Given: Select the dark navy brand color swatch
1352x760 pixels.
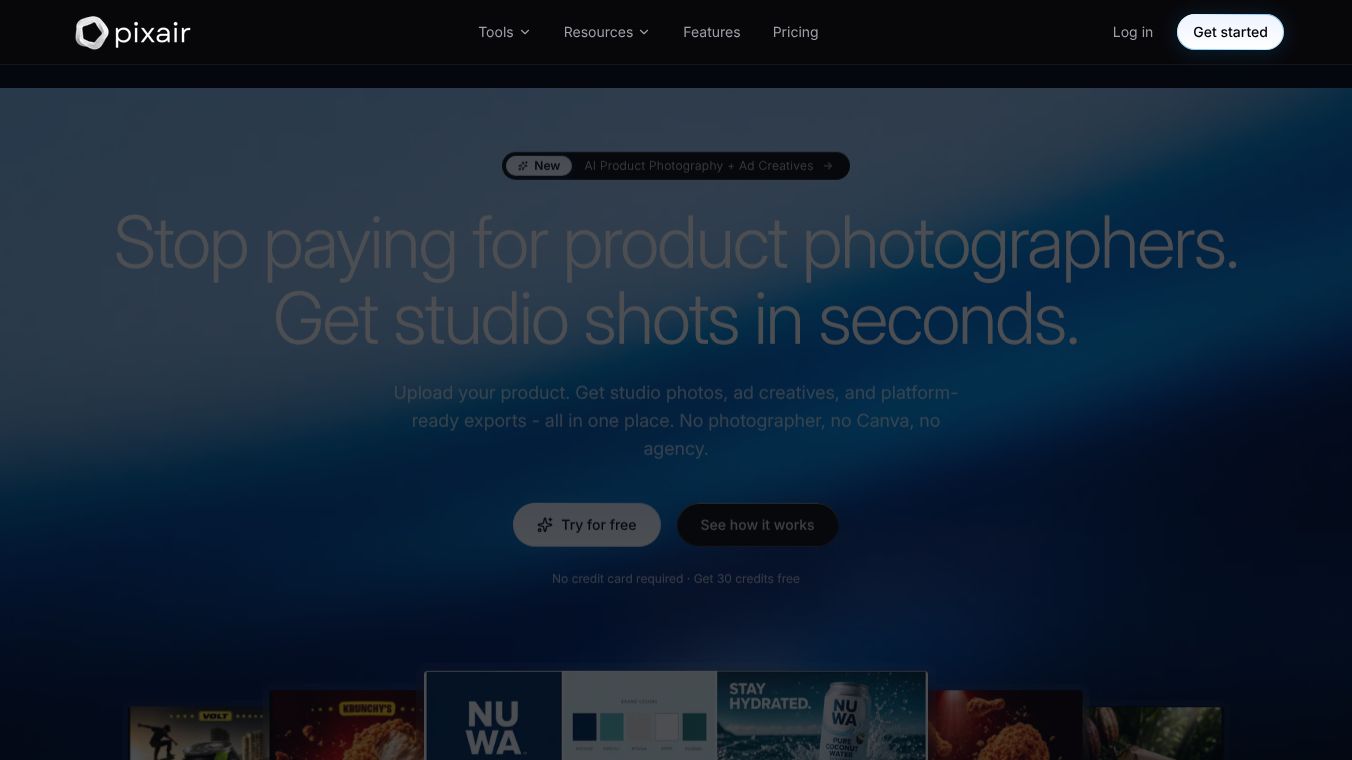Looking at the screenshot, I should click(585, 727).
